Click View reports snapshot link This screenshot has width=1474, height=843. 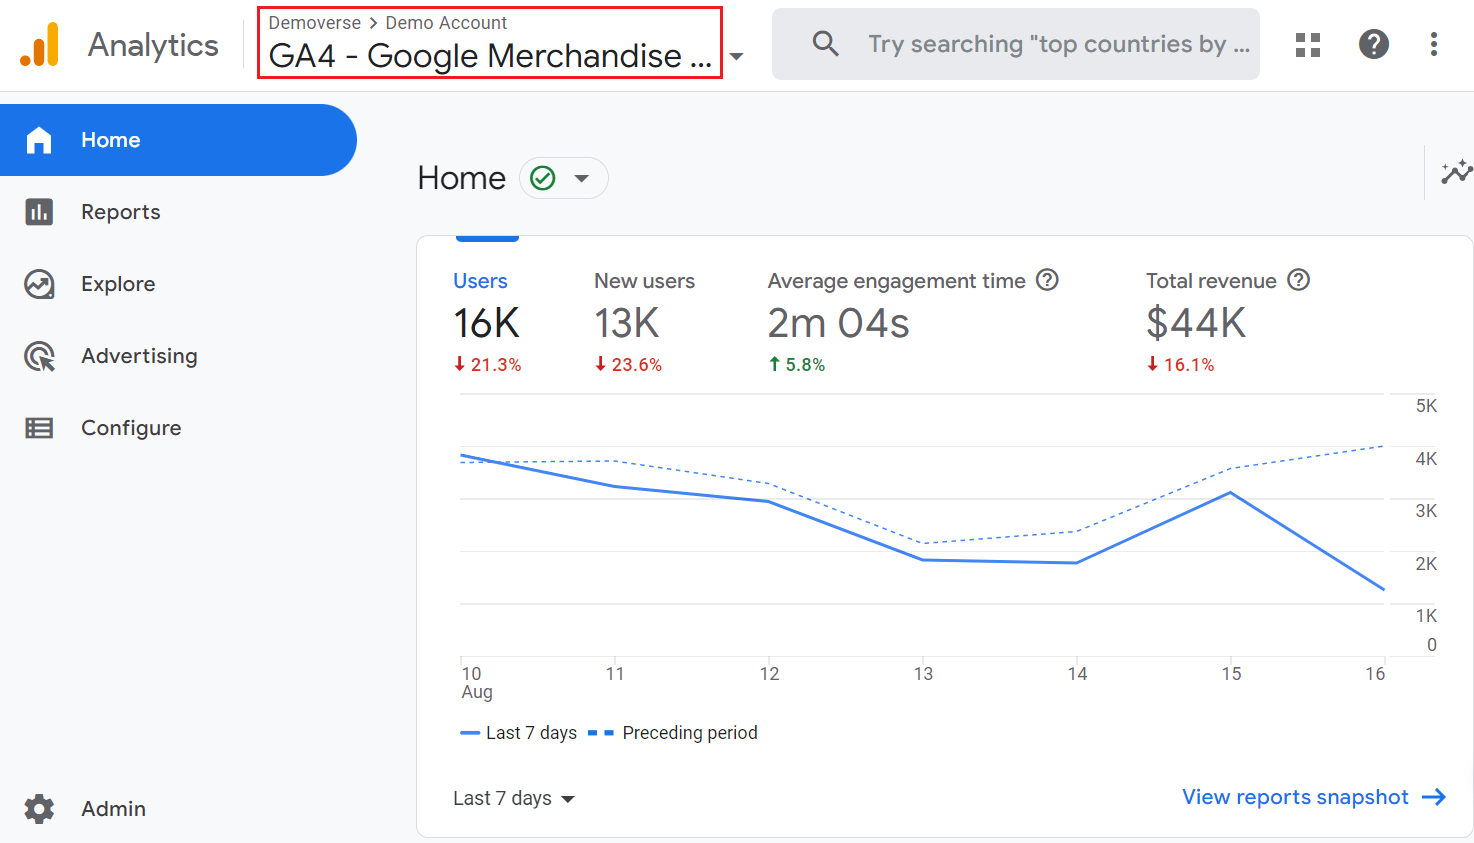pyautogui.click(x=1313, y=797)
